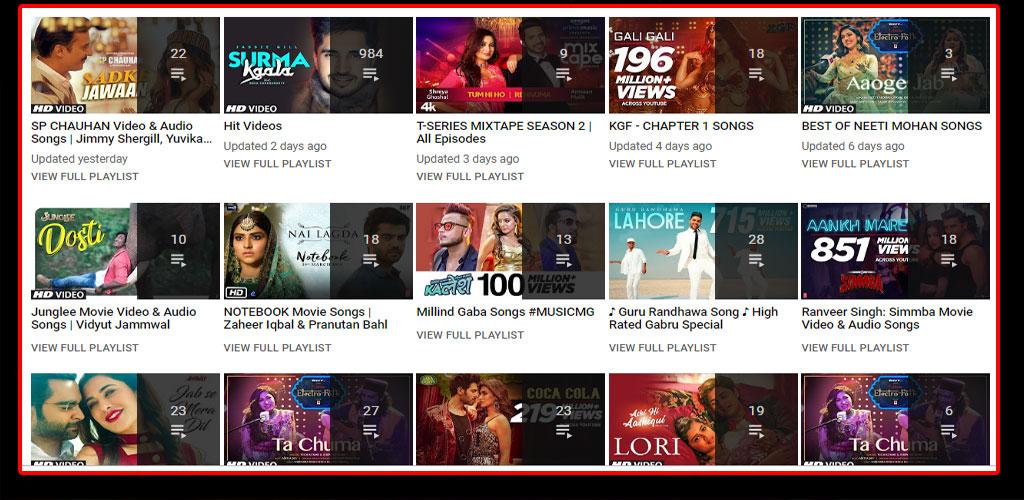Click 'Updated yesterday' text under SP CHAUHAN
Screen dimensions: 1024x500
[79, 159]
